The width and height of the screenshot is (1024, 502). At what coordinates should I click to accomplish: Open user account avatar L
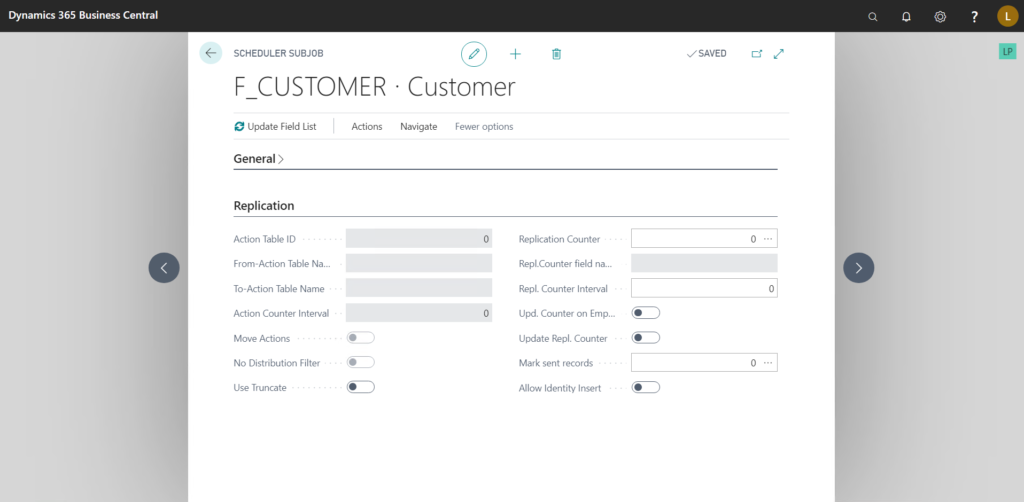tap(1008, 16)
